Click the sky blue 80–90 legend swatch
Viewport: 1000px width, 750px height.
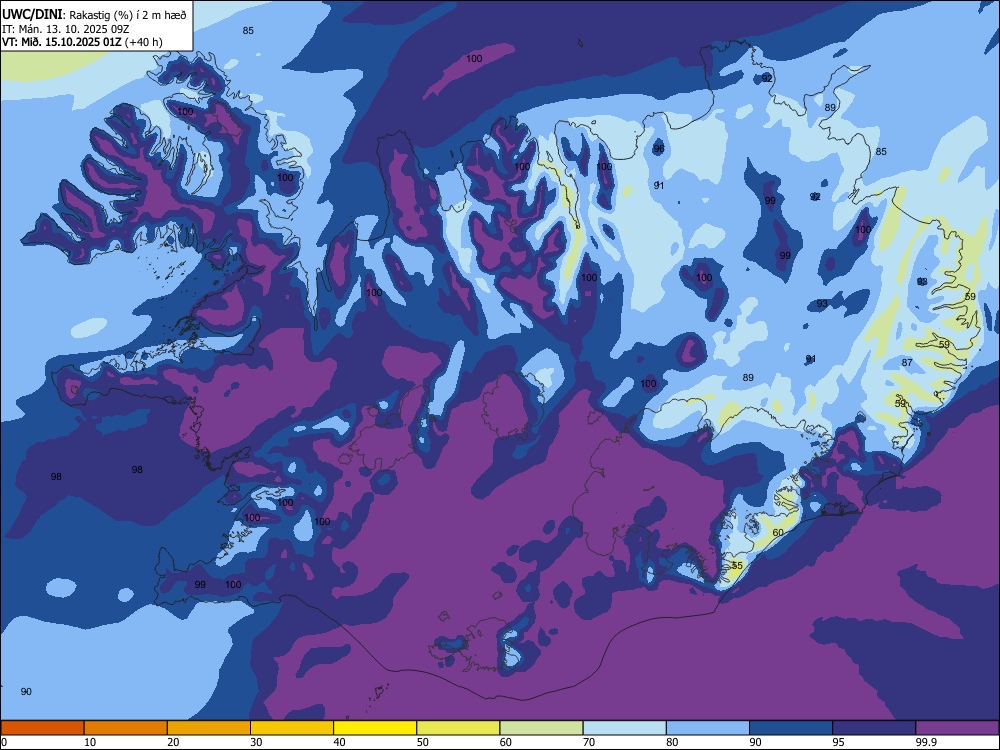708,728
